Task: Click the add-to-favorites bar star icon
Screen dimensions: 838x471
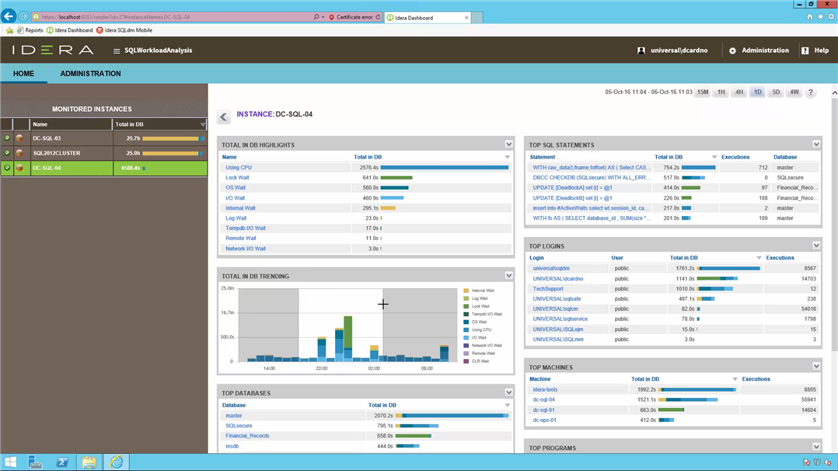Action: pos(9,30)
